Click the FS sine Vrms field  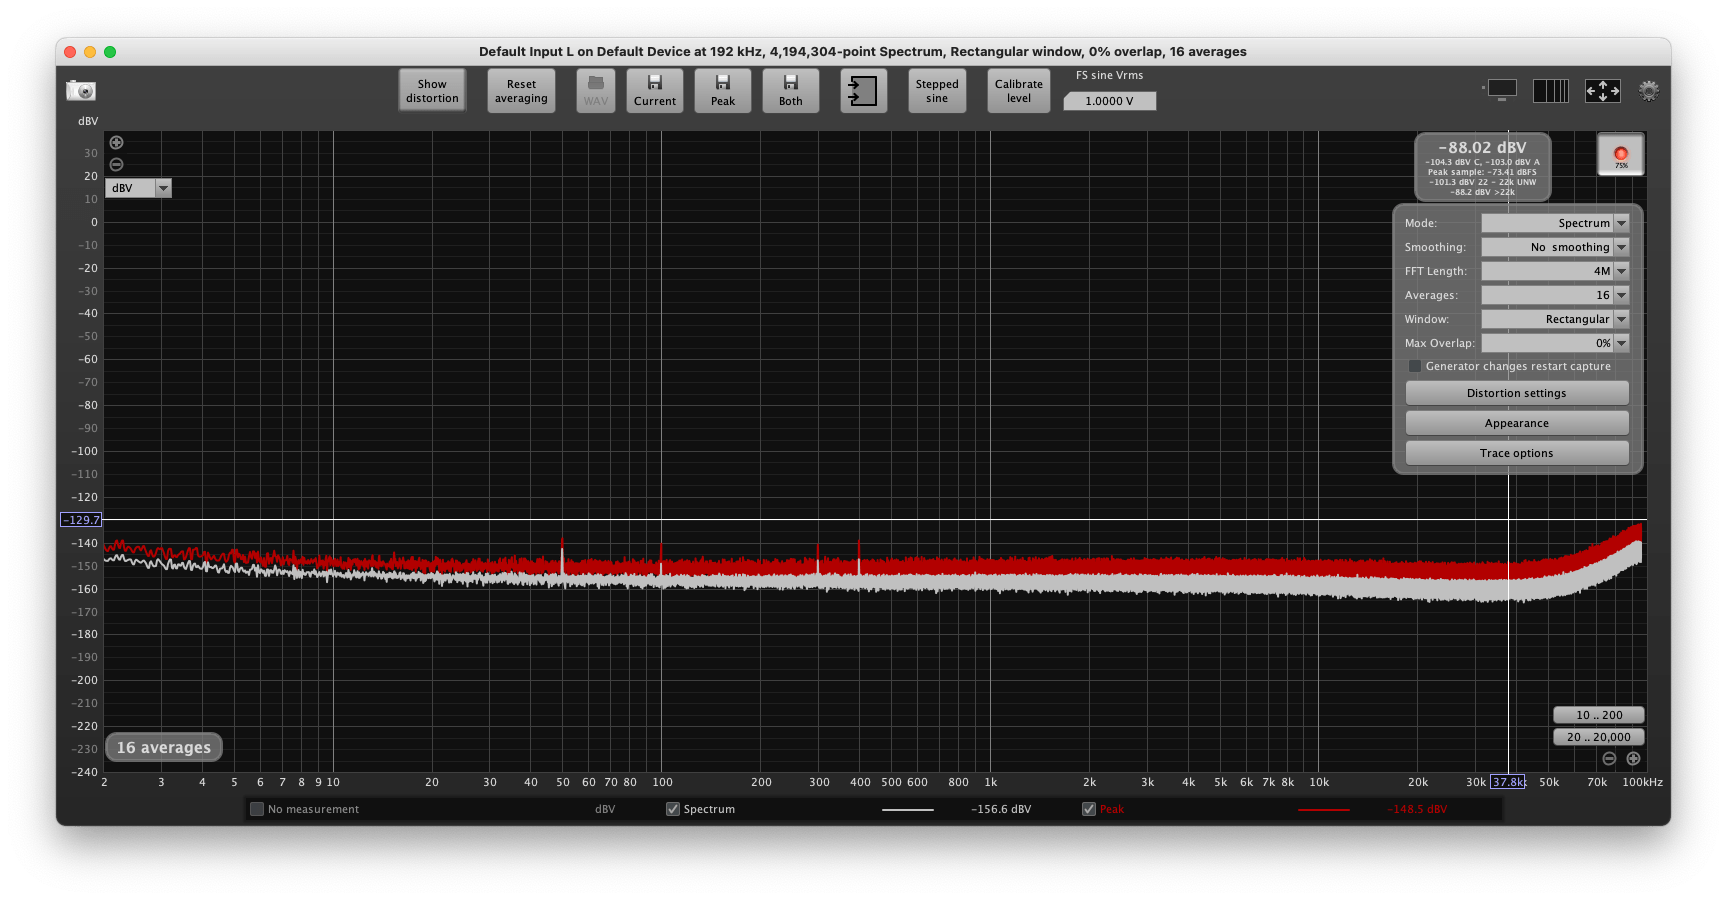point(1109,101)
